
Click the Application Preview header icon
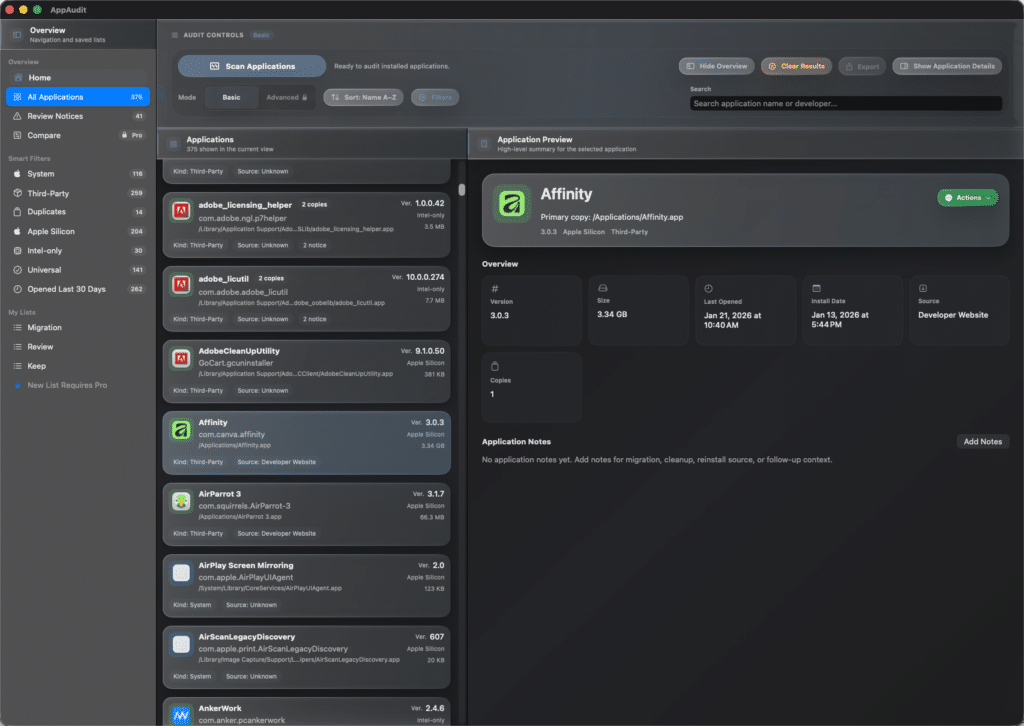tap(484, 144)
